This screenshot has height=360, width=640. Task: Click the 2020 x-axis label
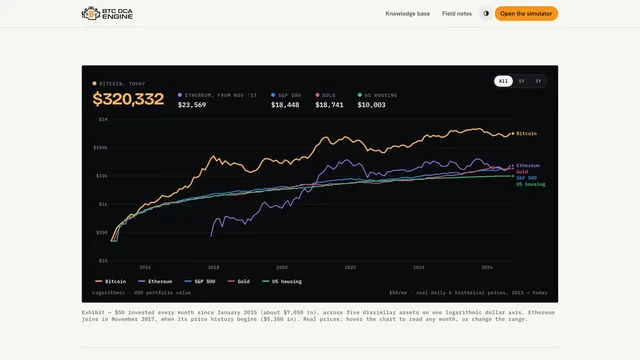(282, 267)
